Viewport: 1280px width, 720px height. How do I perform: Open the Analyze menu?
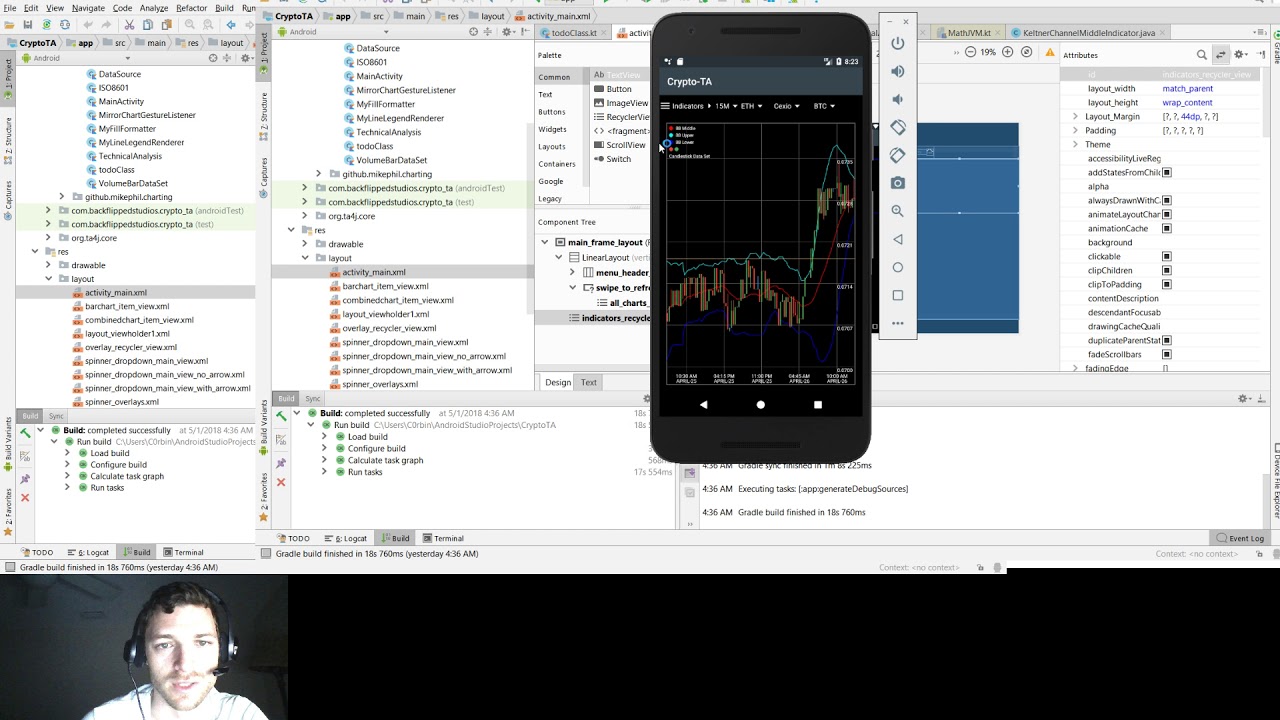coord(154,8)
